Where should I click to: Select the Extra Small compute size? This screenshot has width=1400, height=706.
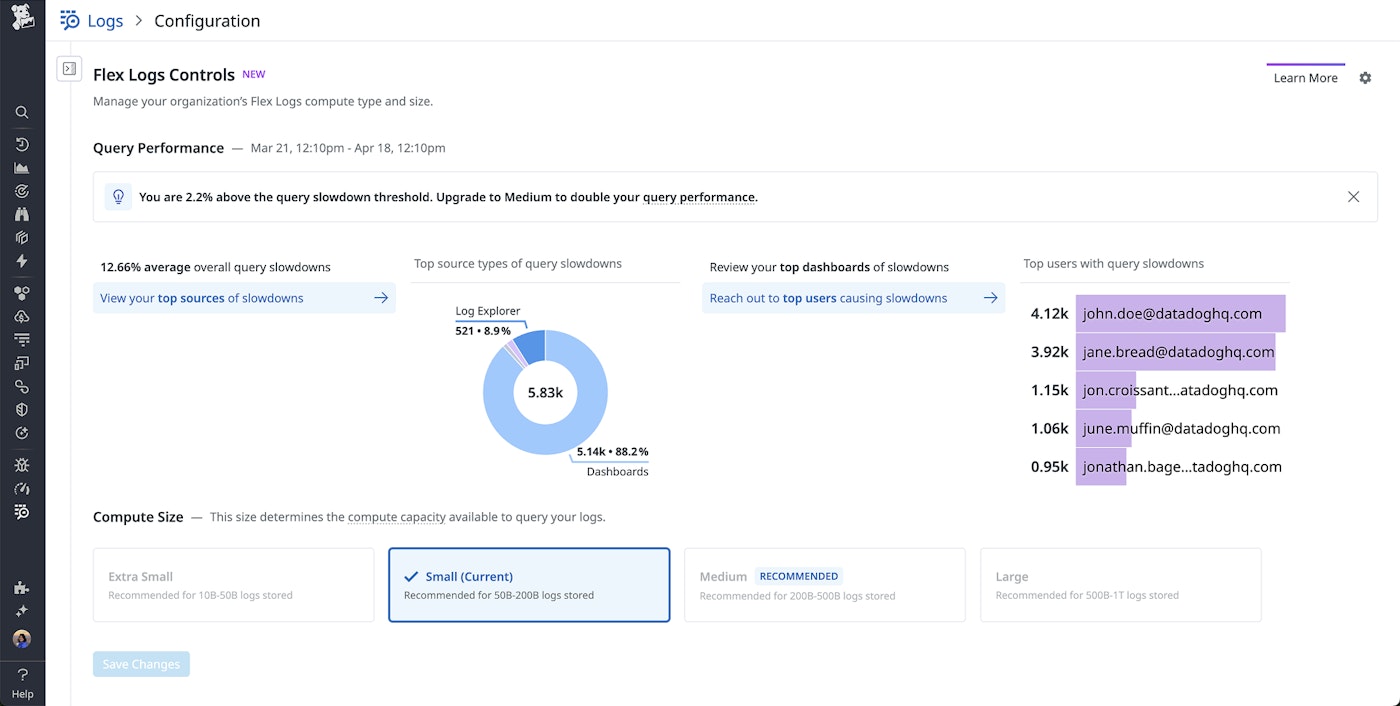[233, 585]
